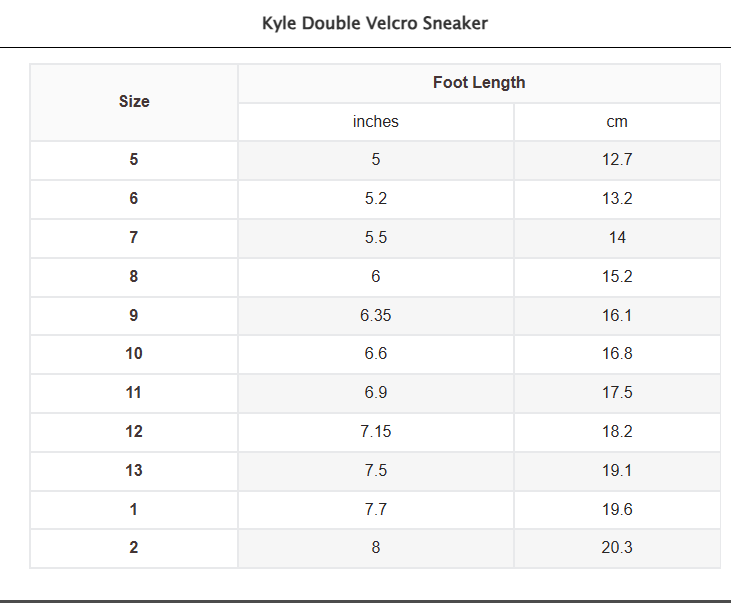
Task: Select size 9 row label
Action: pyautogui.click(x=134, y=316)
